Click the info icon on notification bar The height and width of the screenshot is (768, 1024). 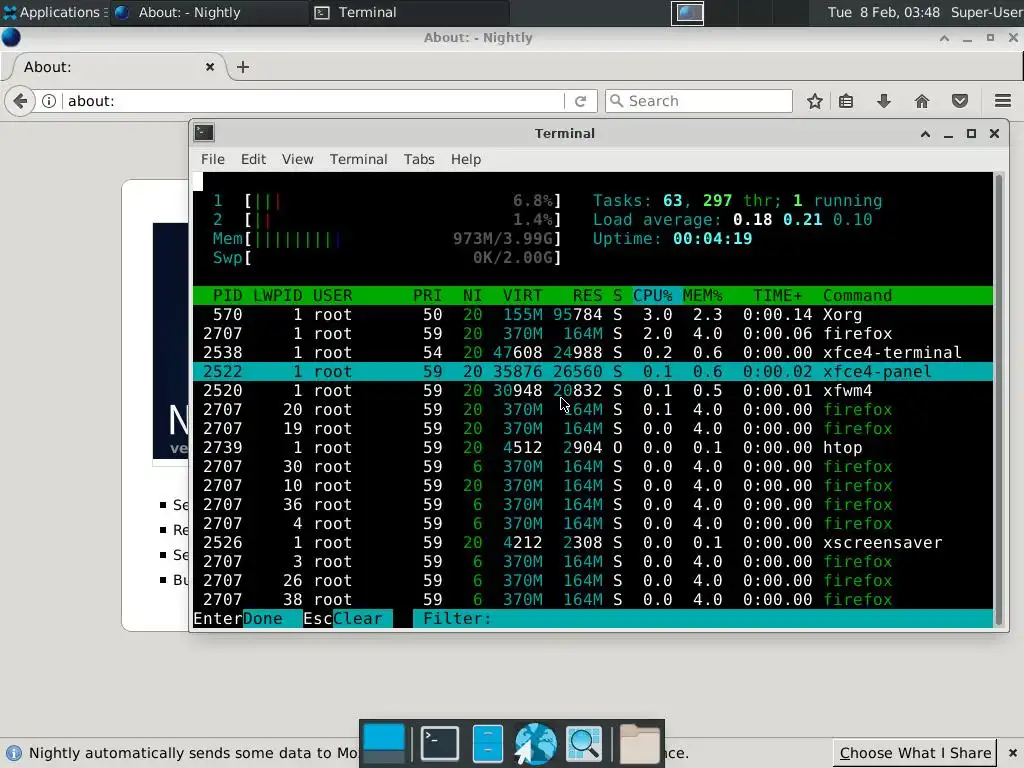[13, 753]
